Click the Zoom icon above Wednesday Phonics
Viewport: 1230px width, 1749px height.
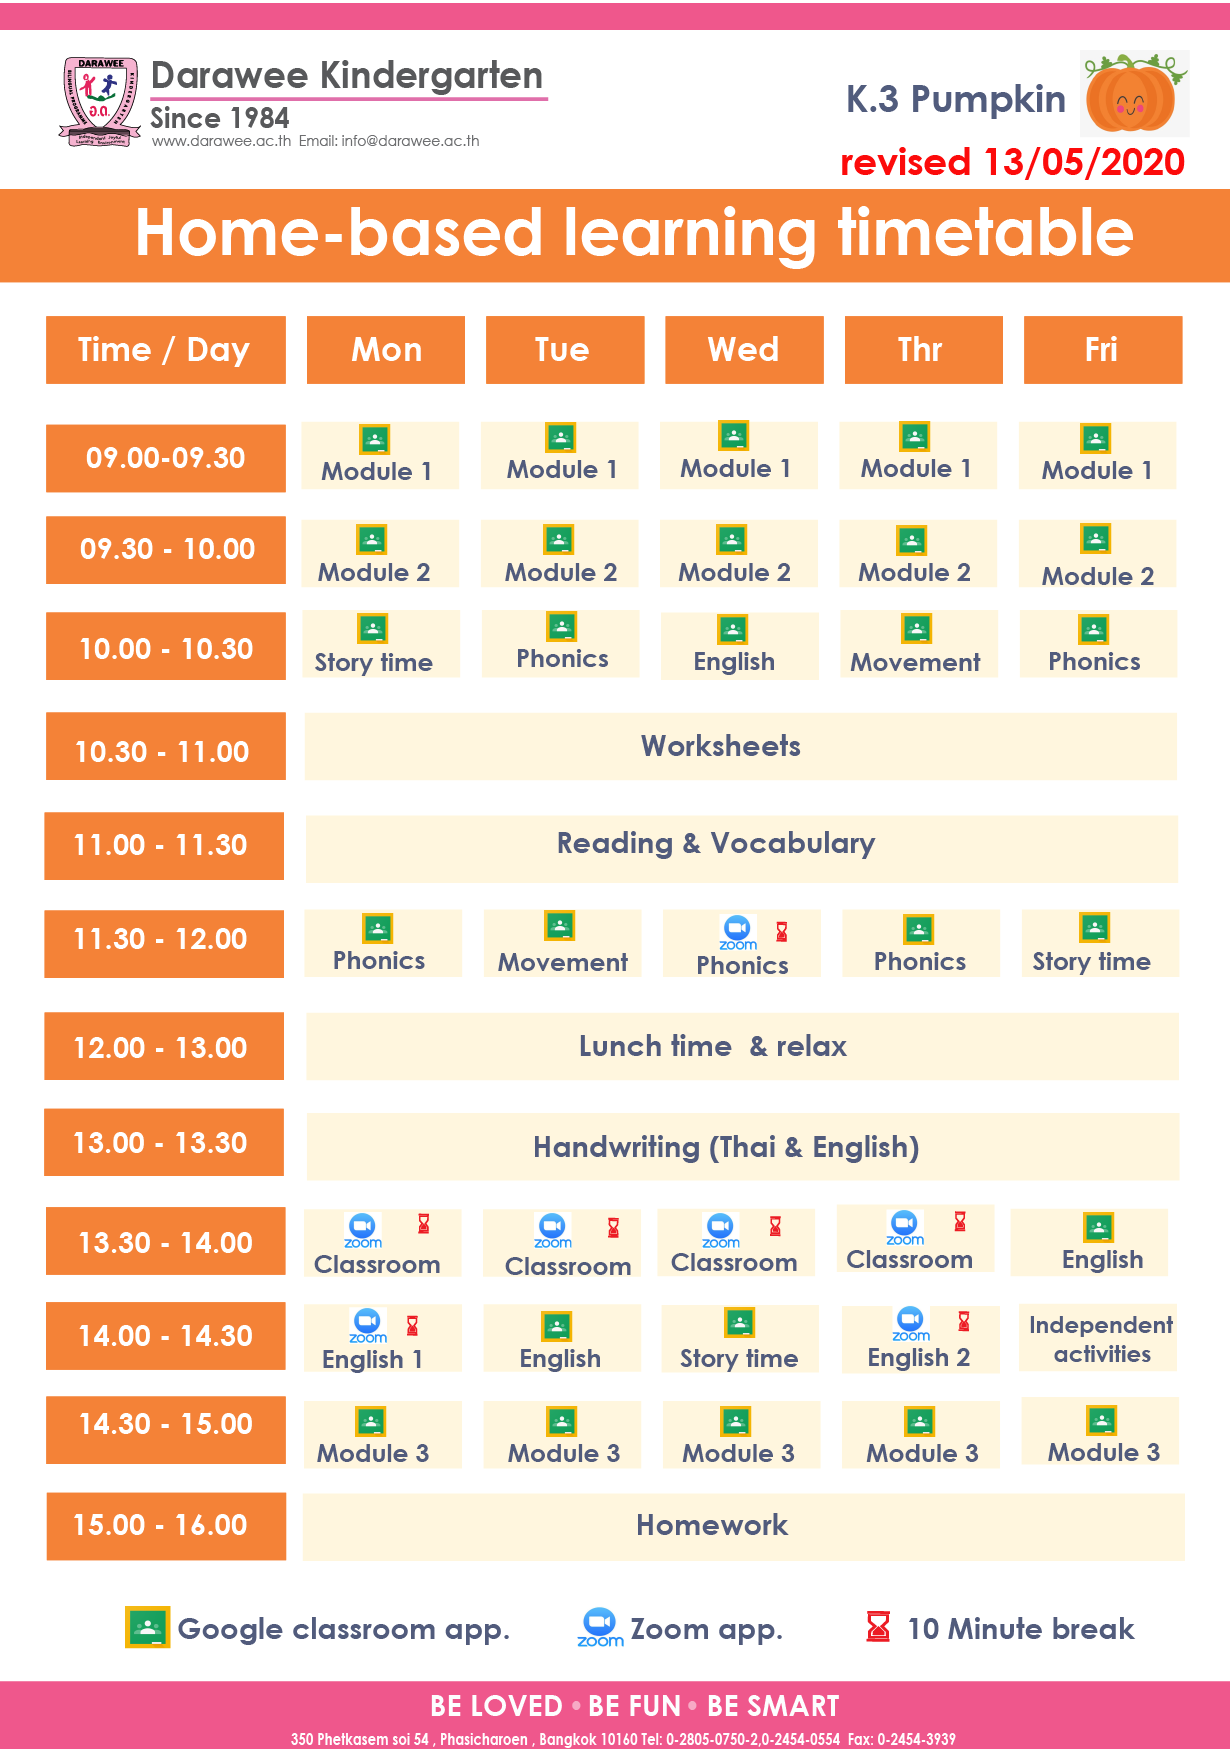pos(738,932)
